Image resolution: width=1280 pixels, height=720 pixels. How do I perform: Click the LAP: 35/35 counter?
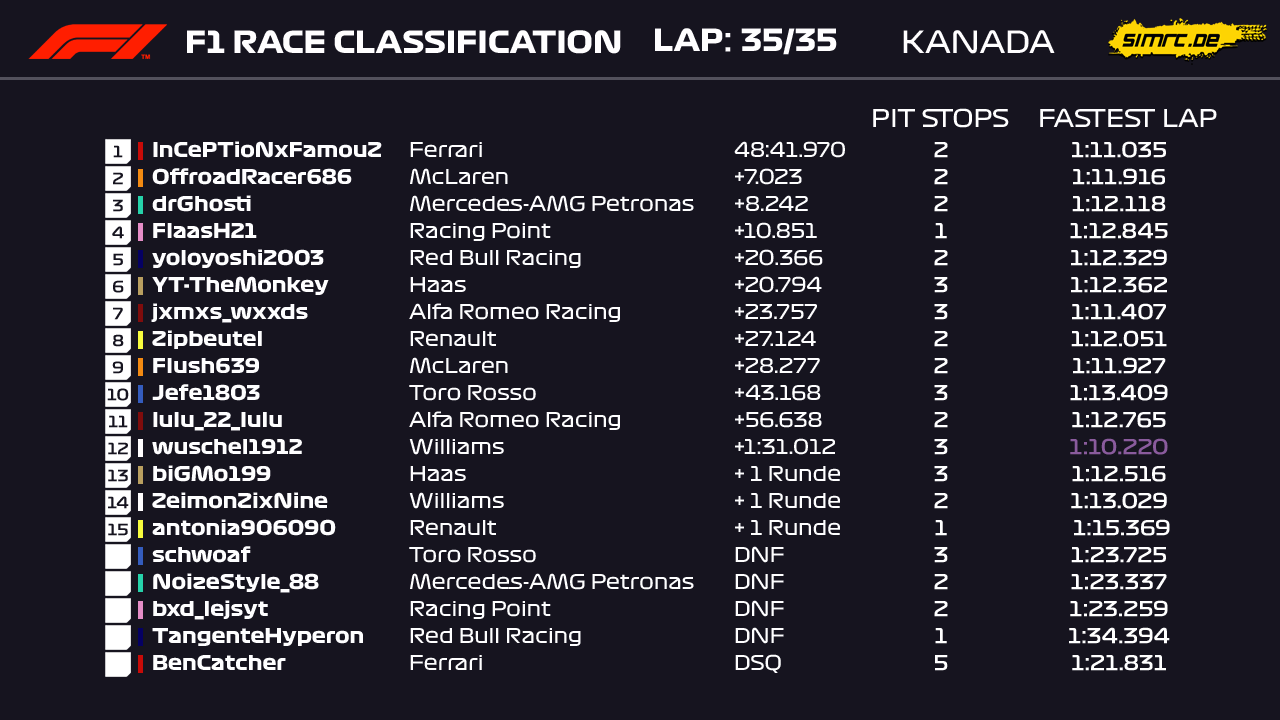(745, 41)
